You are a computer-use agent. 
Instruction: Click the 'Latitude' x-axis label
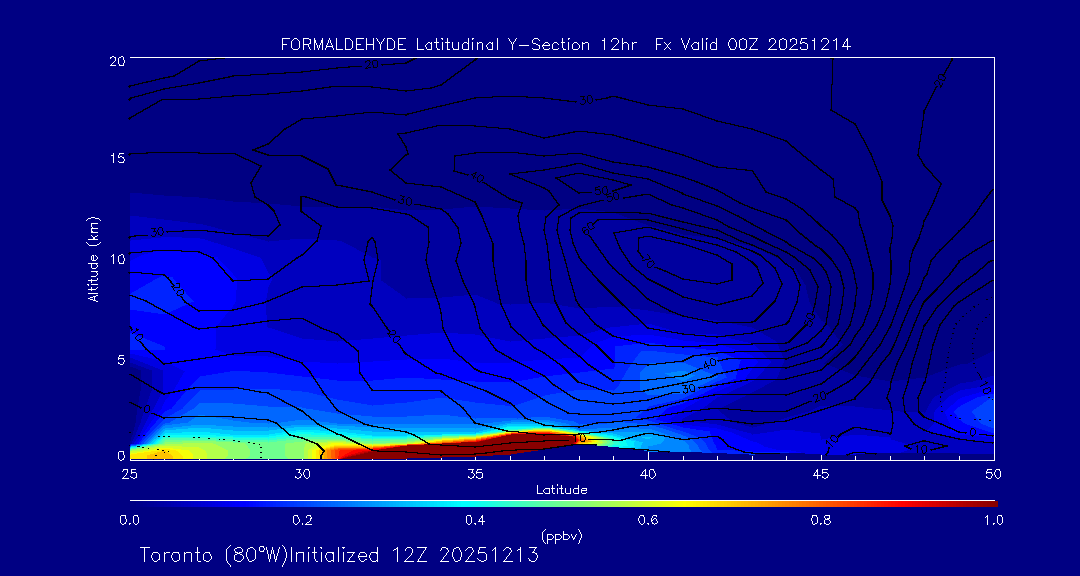(x=561, y=489)
